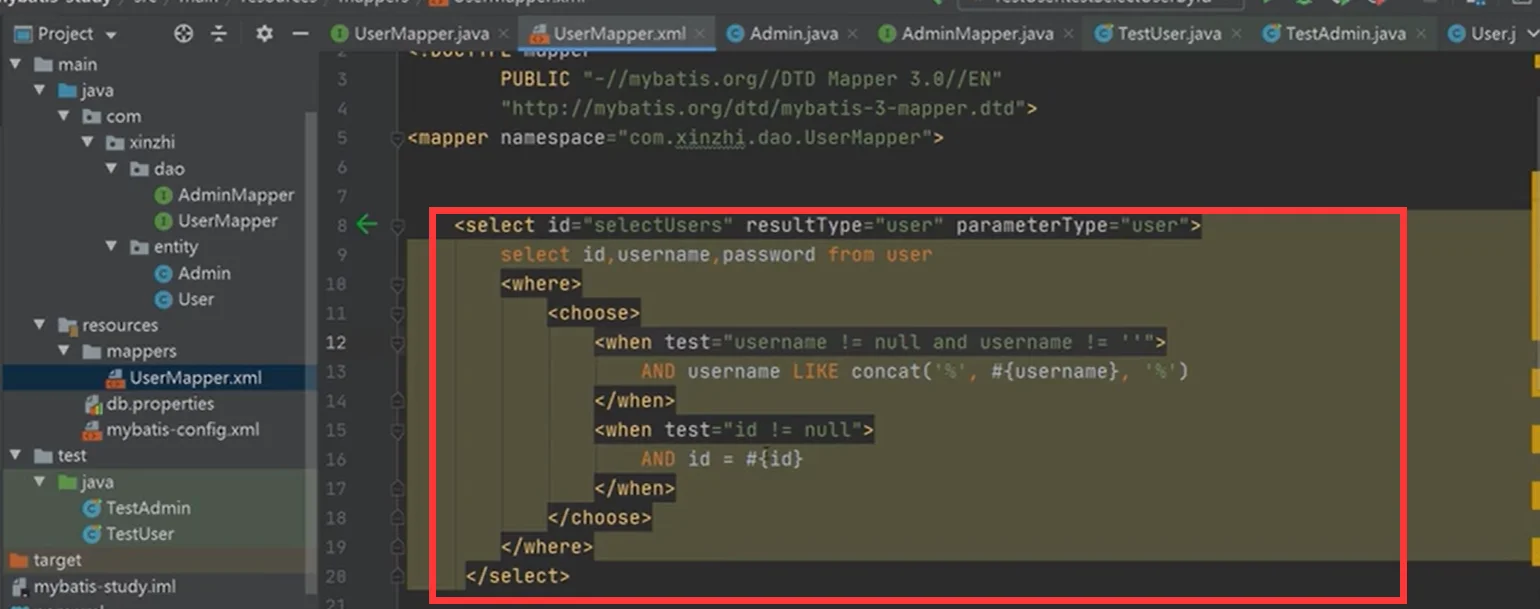
Task: Click the db.properties file icon
Action: (92, 404)
